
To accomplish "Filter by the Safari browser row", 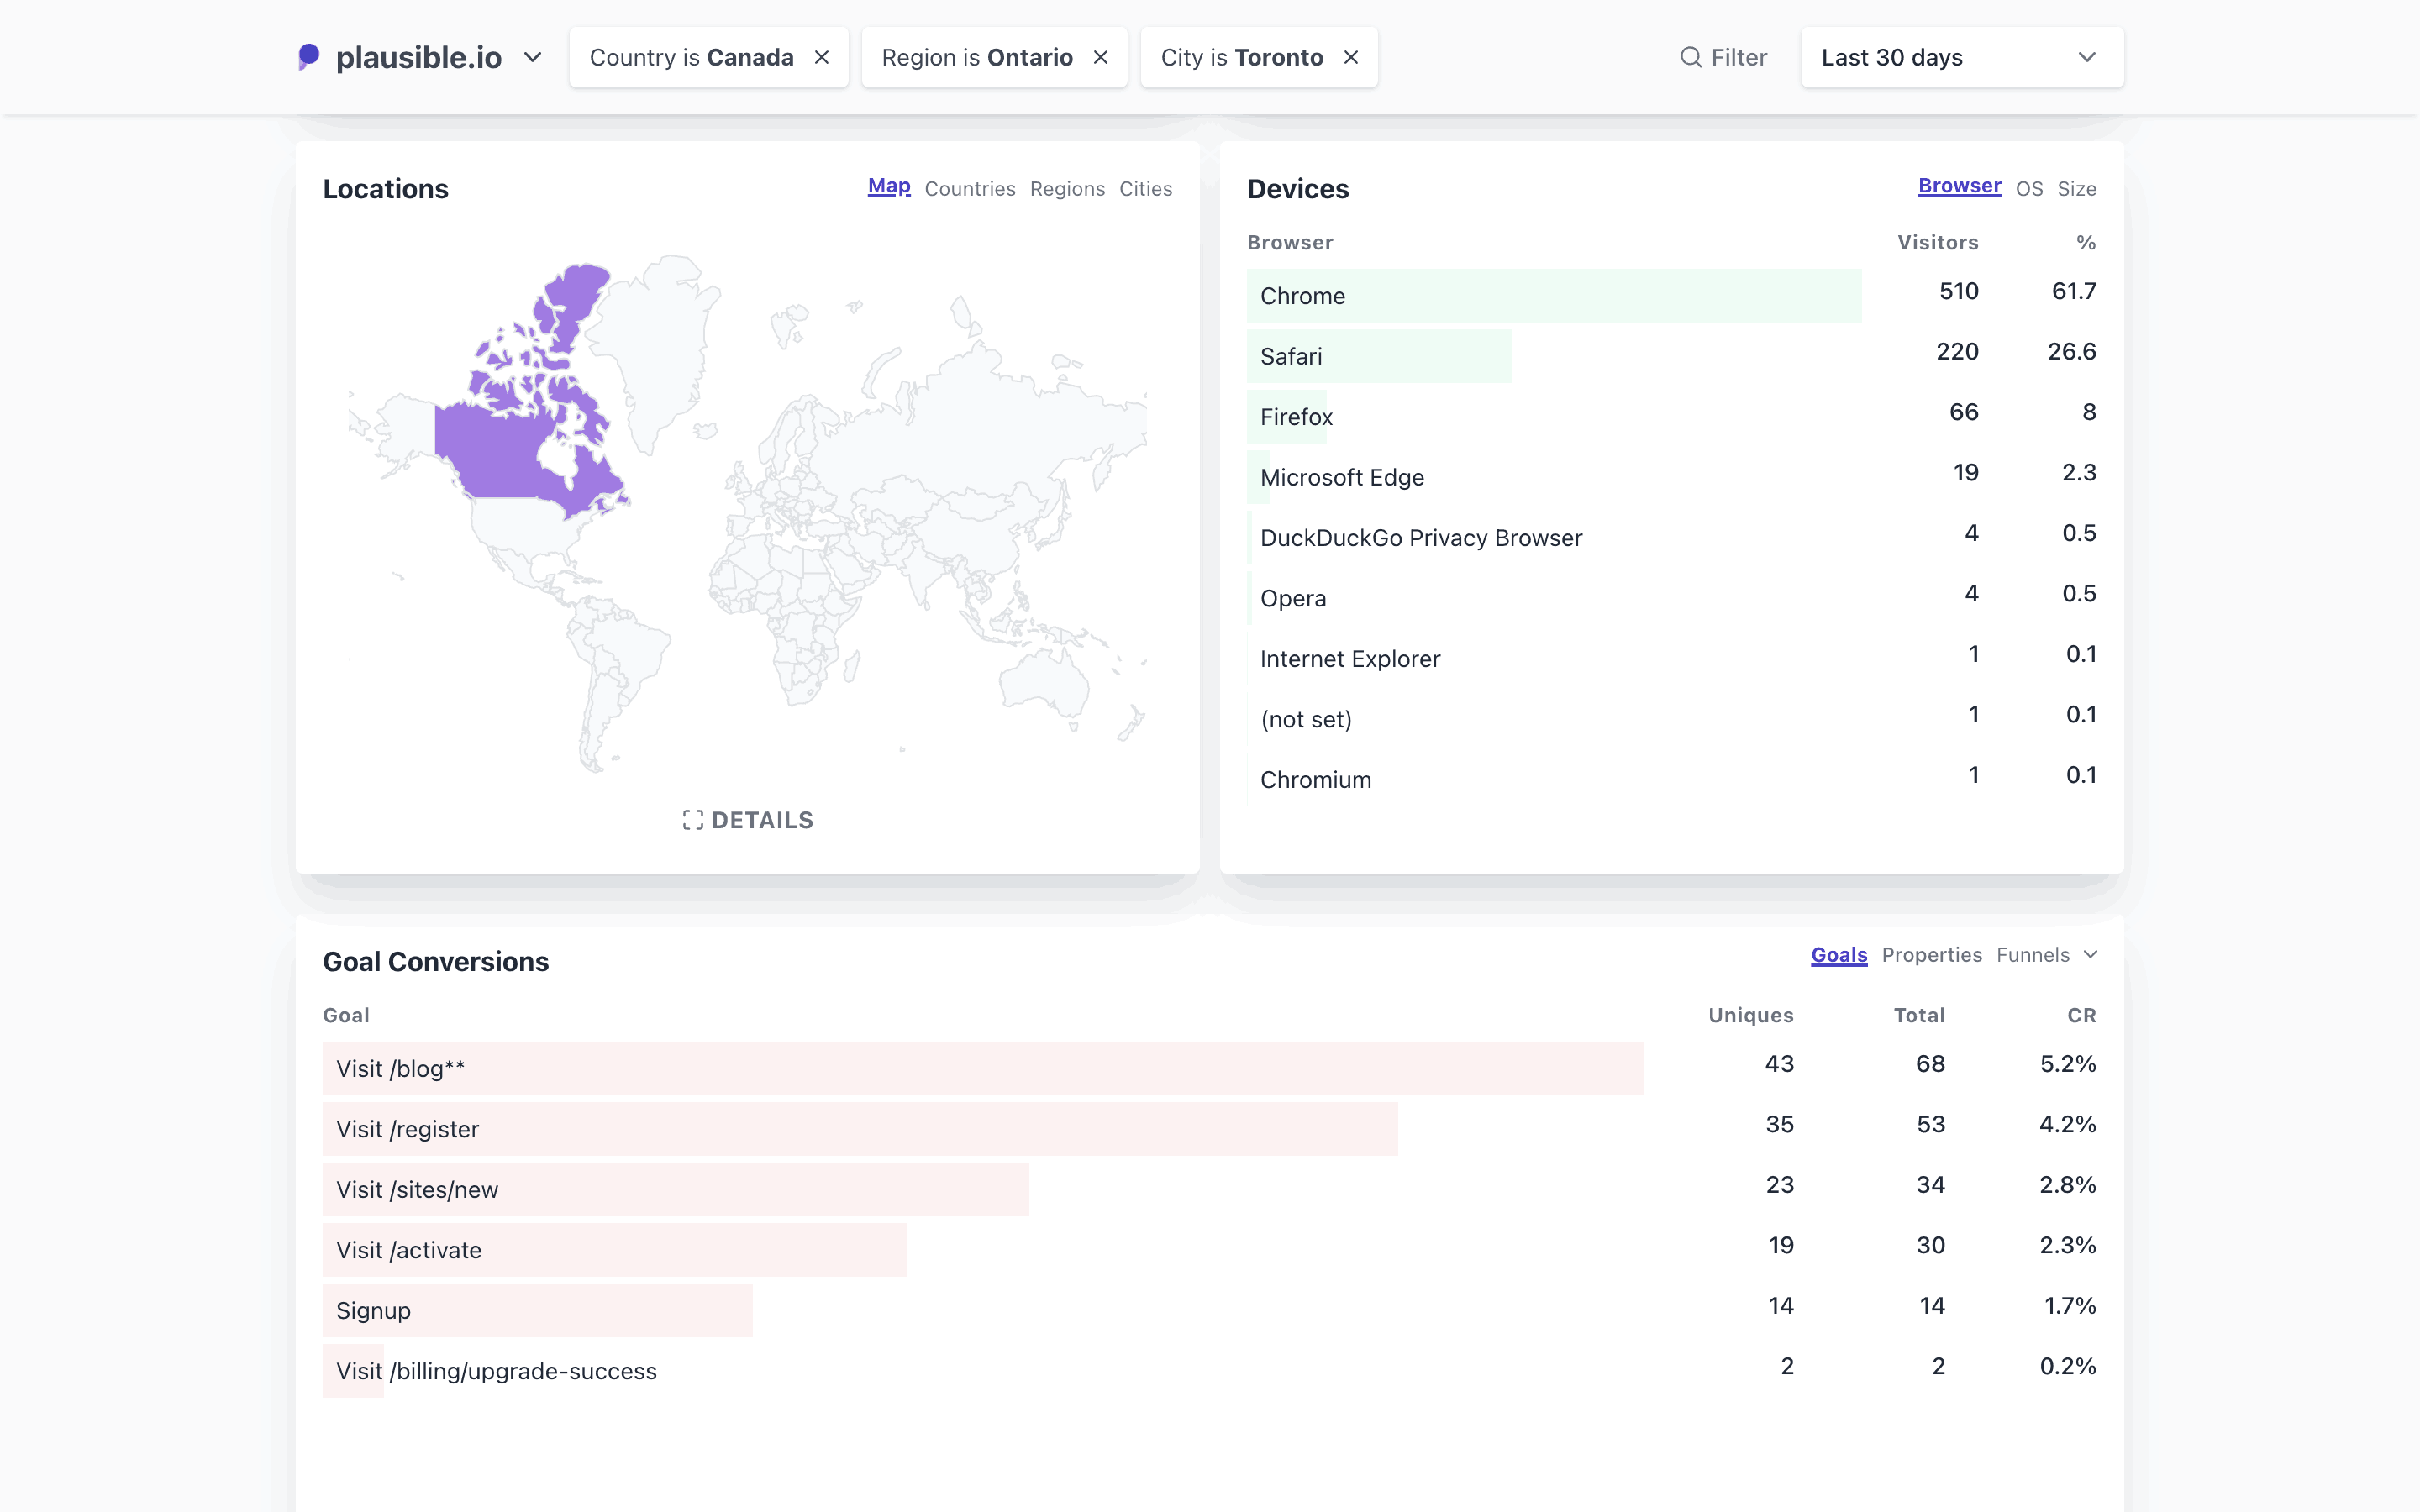I will point(1291,357).
